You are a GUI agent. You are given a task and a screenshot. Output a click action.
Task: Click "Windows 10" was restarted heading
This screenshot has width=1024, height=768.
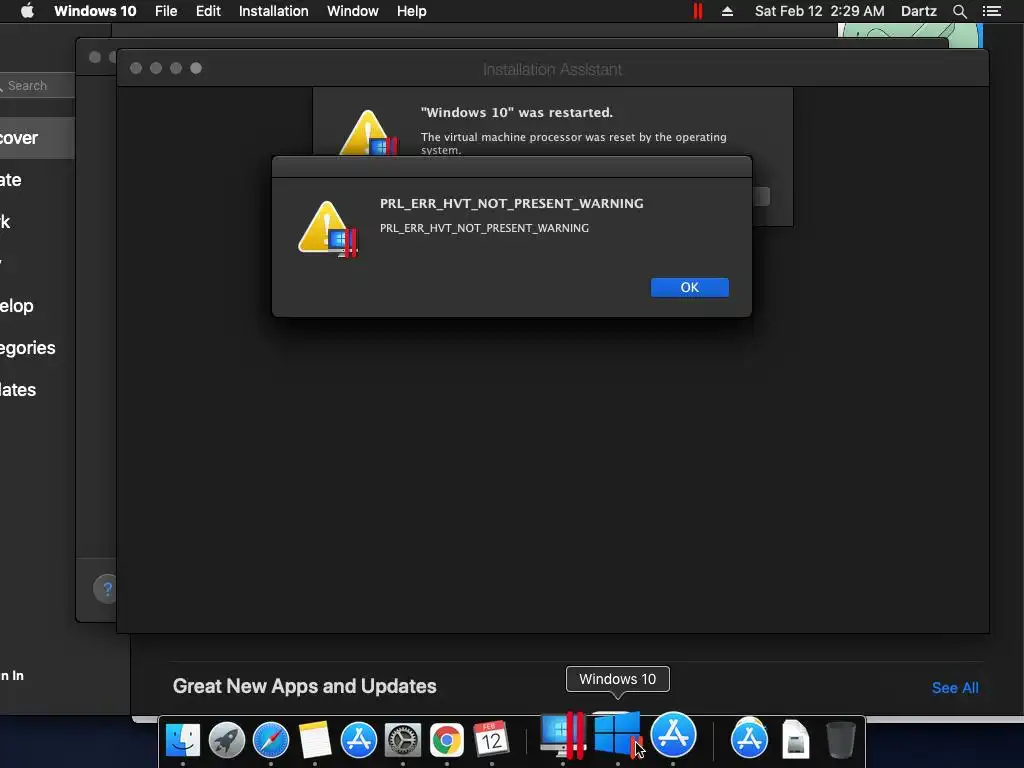coord(517,112)
